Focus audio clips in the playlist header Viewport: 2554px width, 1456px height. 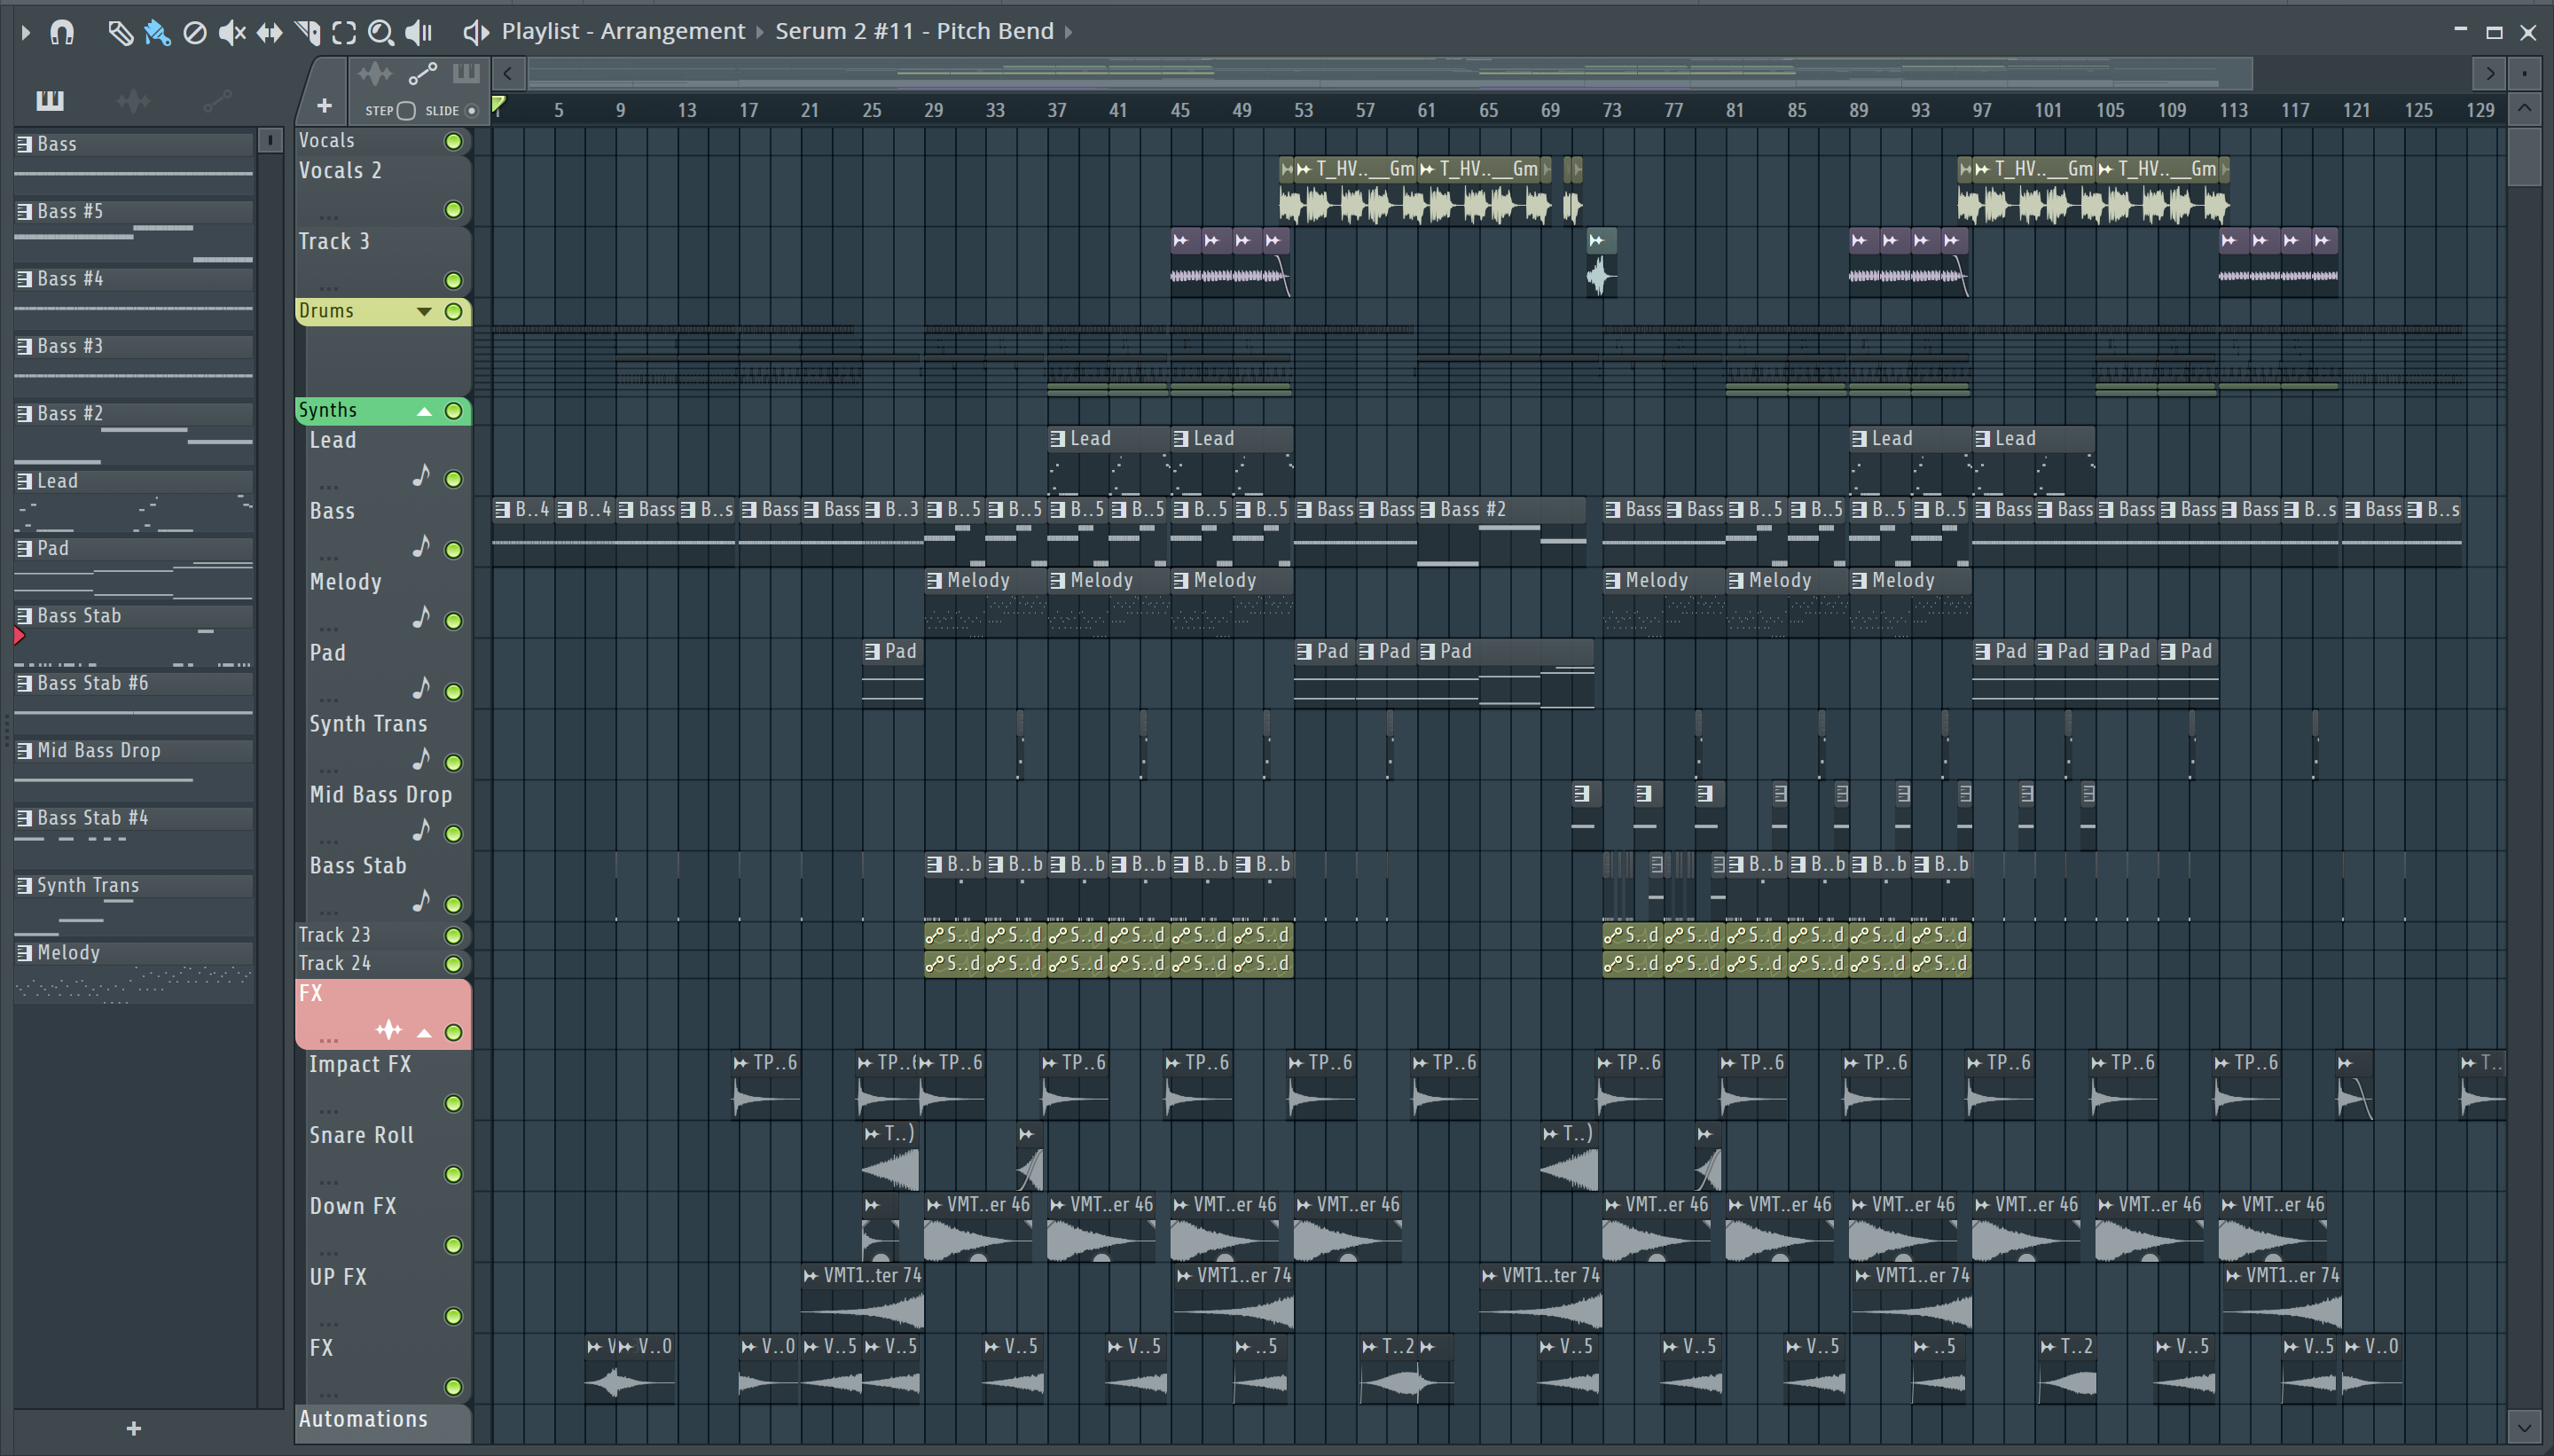pyautogui.click(x=375, y=73)
